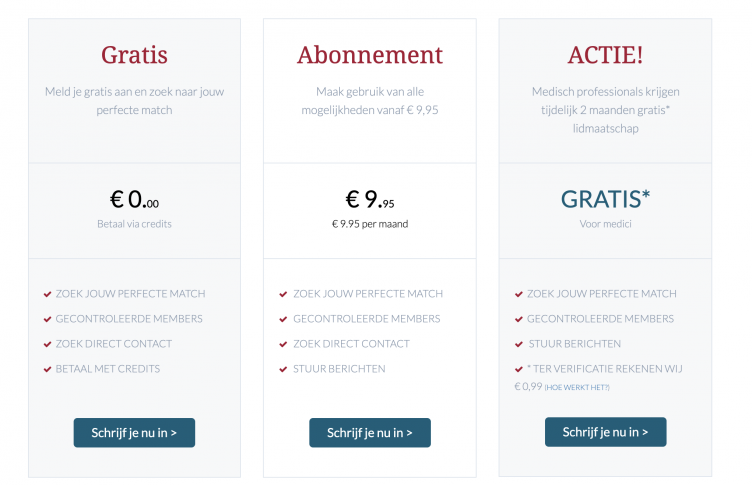Click the ACTIE! plan sign-up button

[x=605, y=432]
